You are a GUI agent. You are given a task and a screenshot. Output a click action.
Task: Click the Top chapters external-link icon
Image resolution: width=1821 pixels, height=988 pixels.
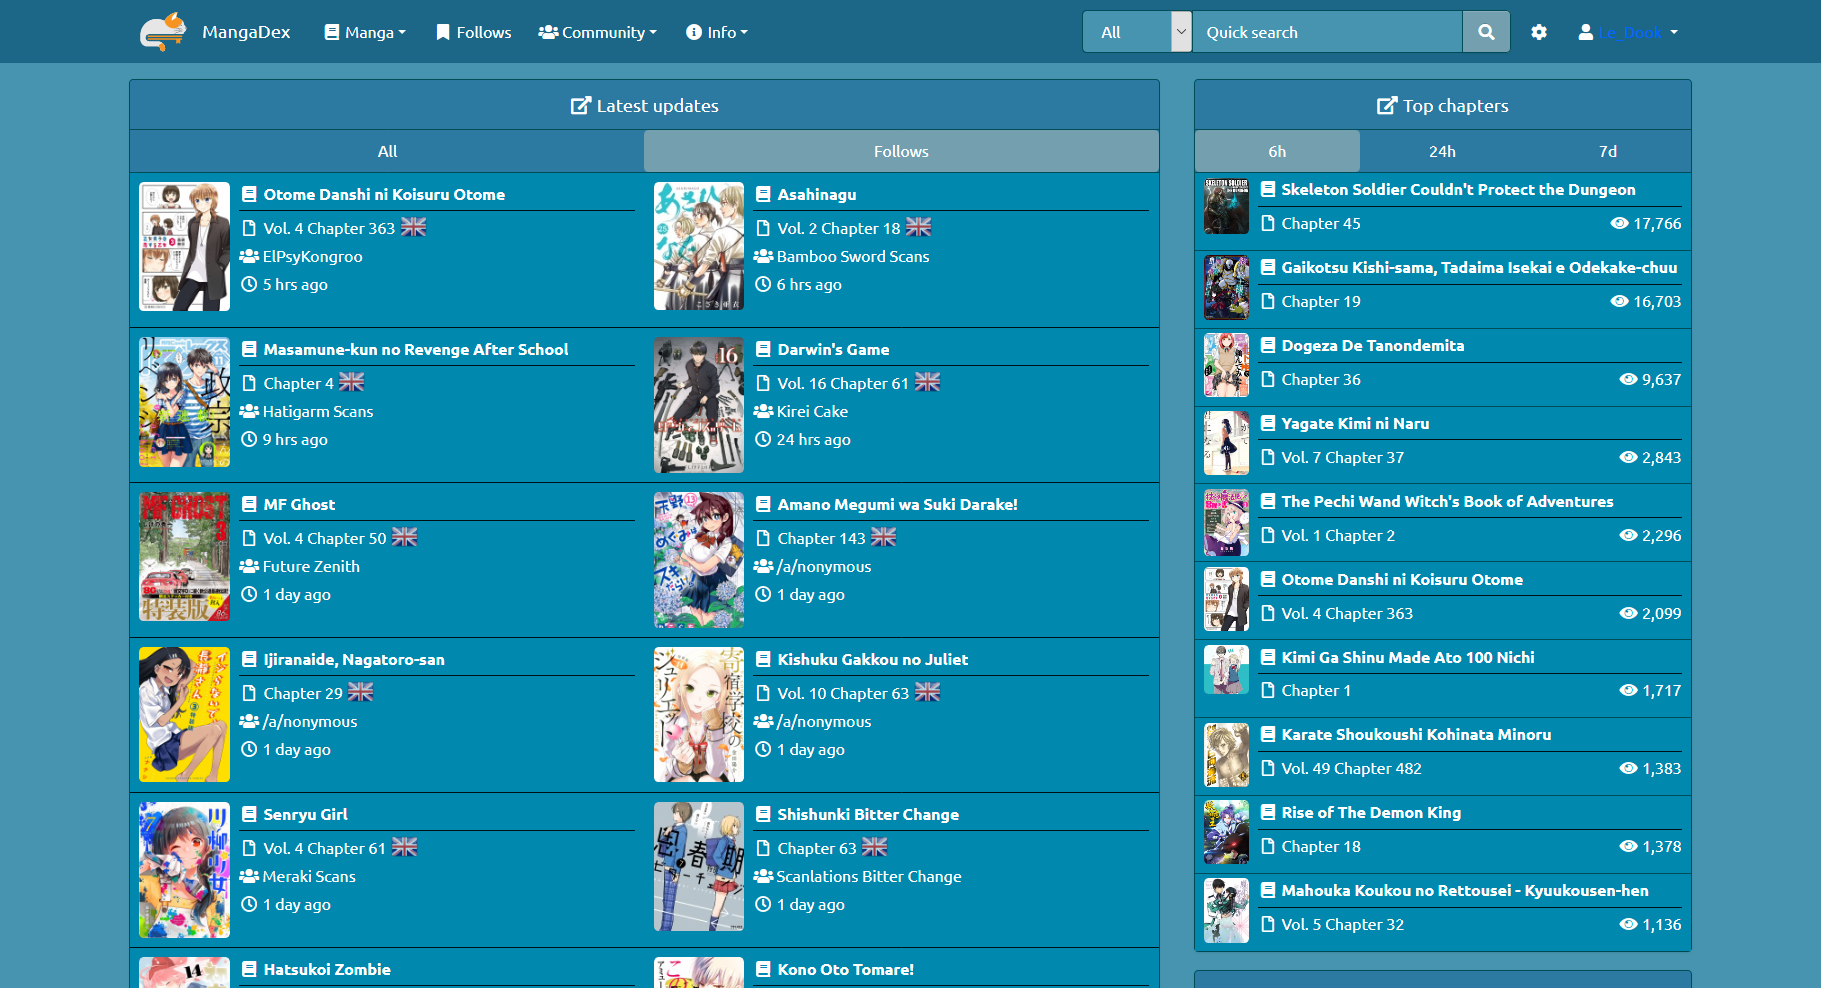[x=1387, y=106]
